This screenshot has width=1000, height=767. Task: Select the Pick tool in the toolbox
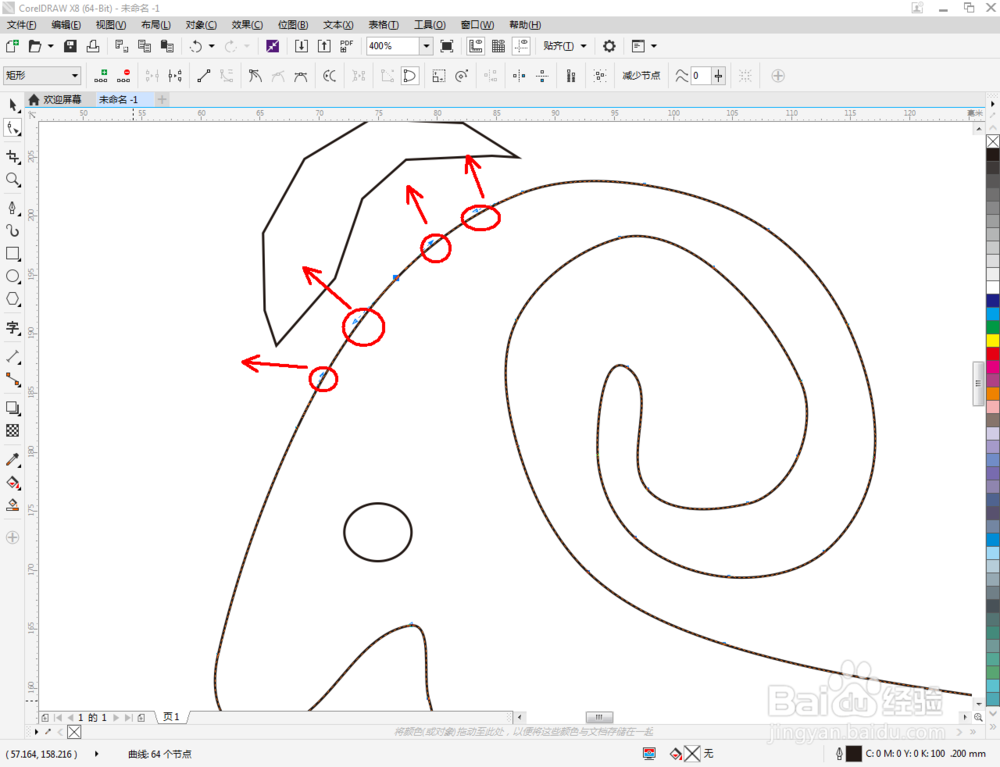[x=13, y=105]
